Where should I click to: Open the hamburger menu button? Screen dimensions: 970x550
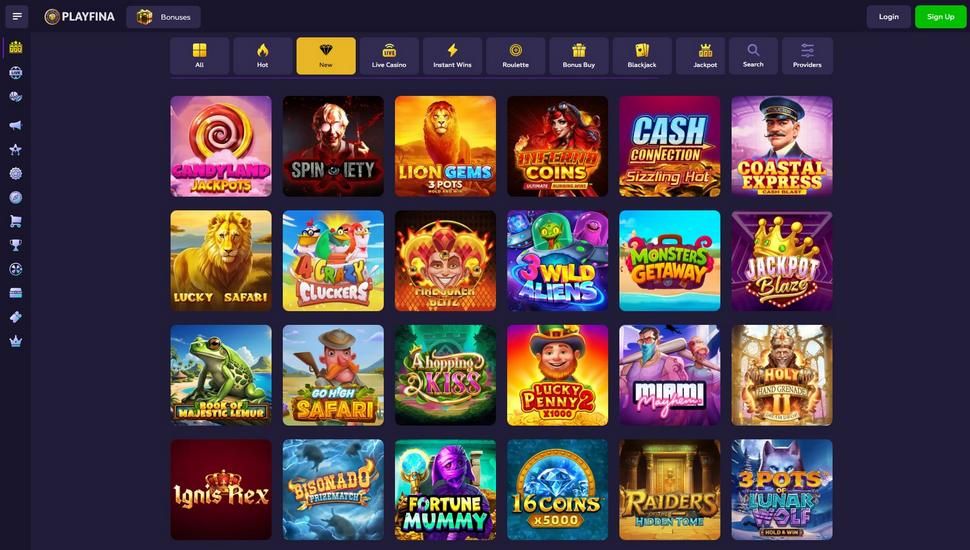click(17, 17)
